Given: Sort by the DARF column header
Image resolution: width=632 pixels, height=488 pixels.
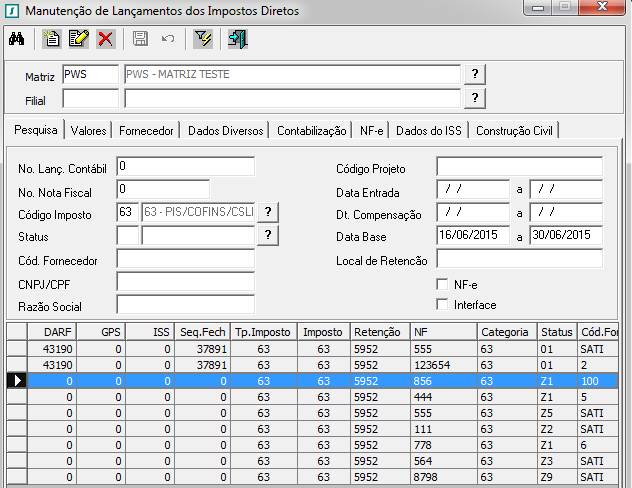Looking at the screenshot, I should [x=51, y=332].
